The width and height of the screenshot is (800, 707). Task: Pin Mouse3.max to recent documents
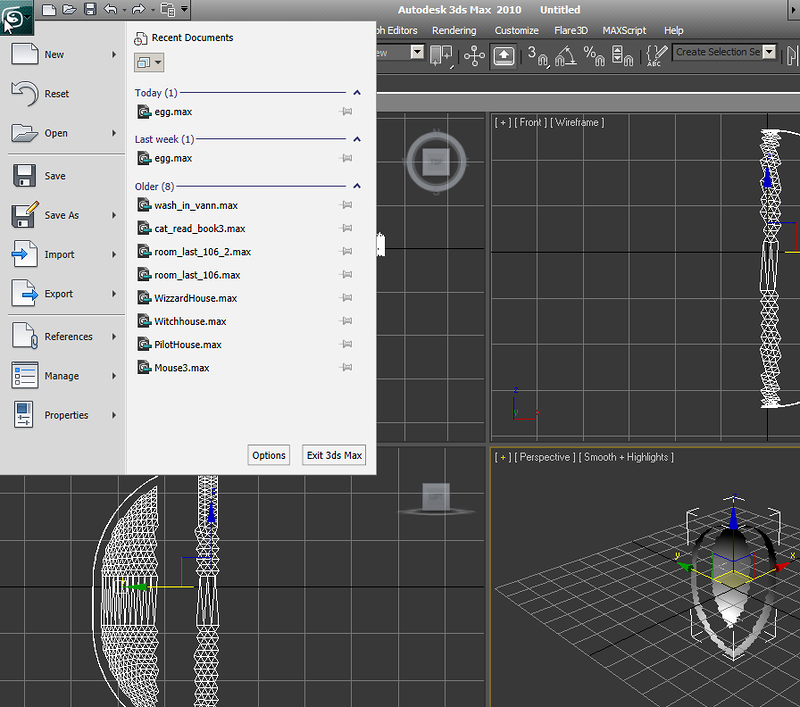click(346, 368)
